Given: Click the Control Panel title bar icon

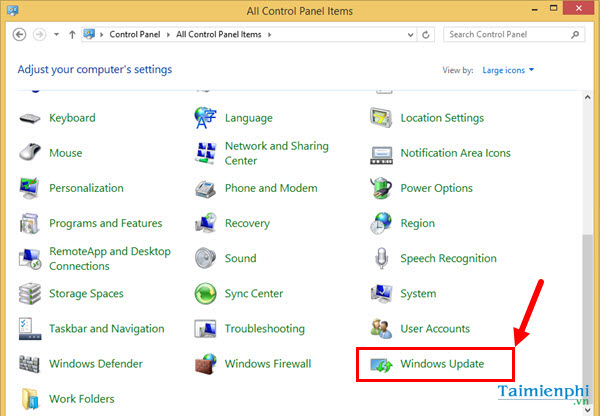Looking at the screenshot, I should [x=13, y=10].
